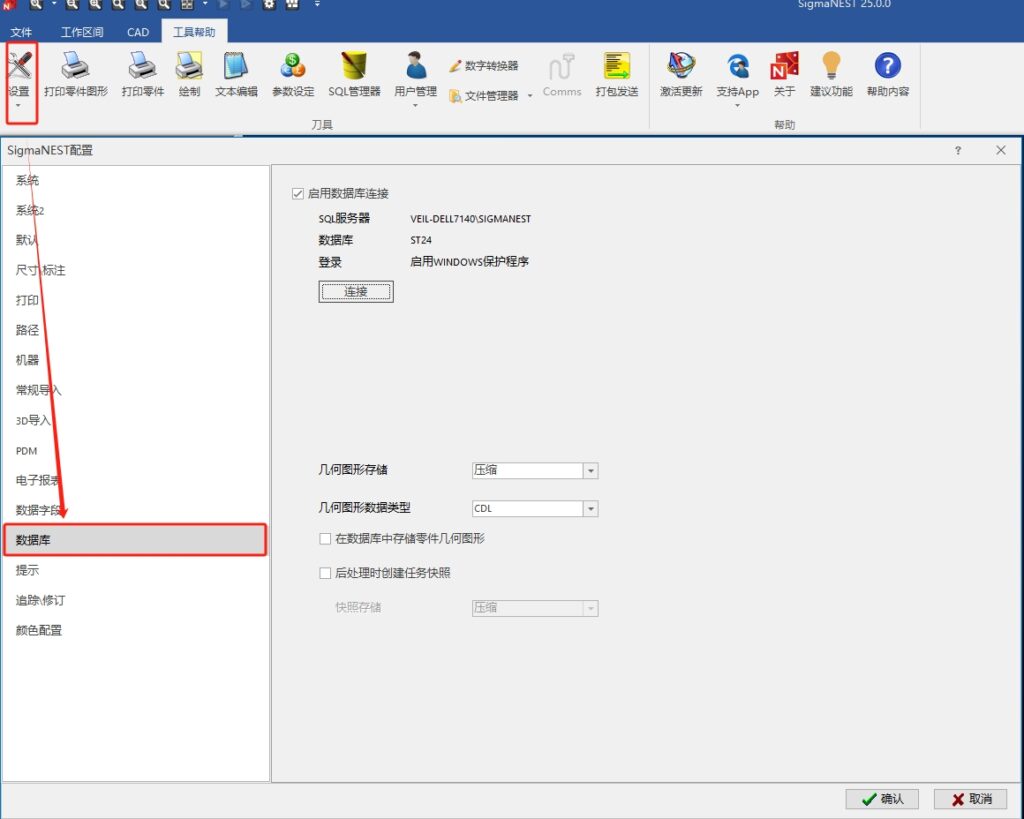Select 默认 in the config list
Screen dimensions: 1024x819
pyautogui.click(x=27, y=240)
